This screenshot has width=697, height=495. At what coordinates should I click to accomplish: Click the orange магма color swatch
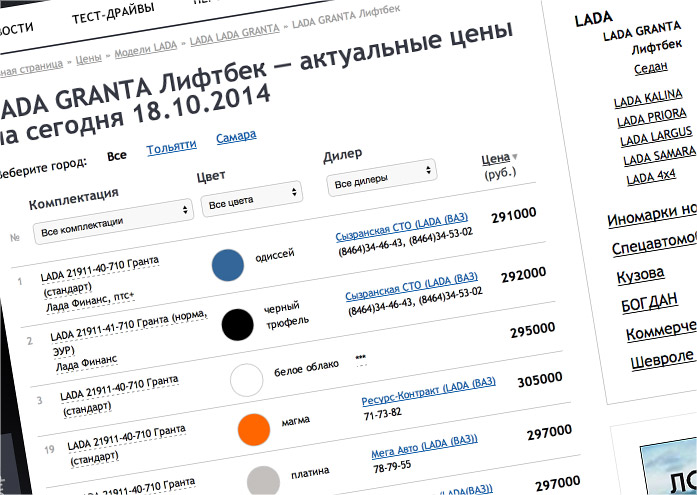pyautogui.click(x=254, y=430)
